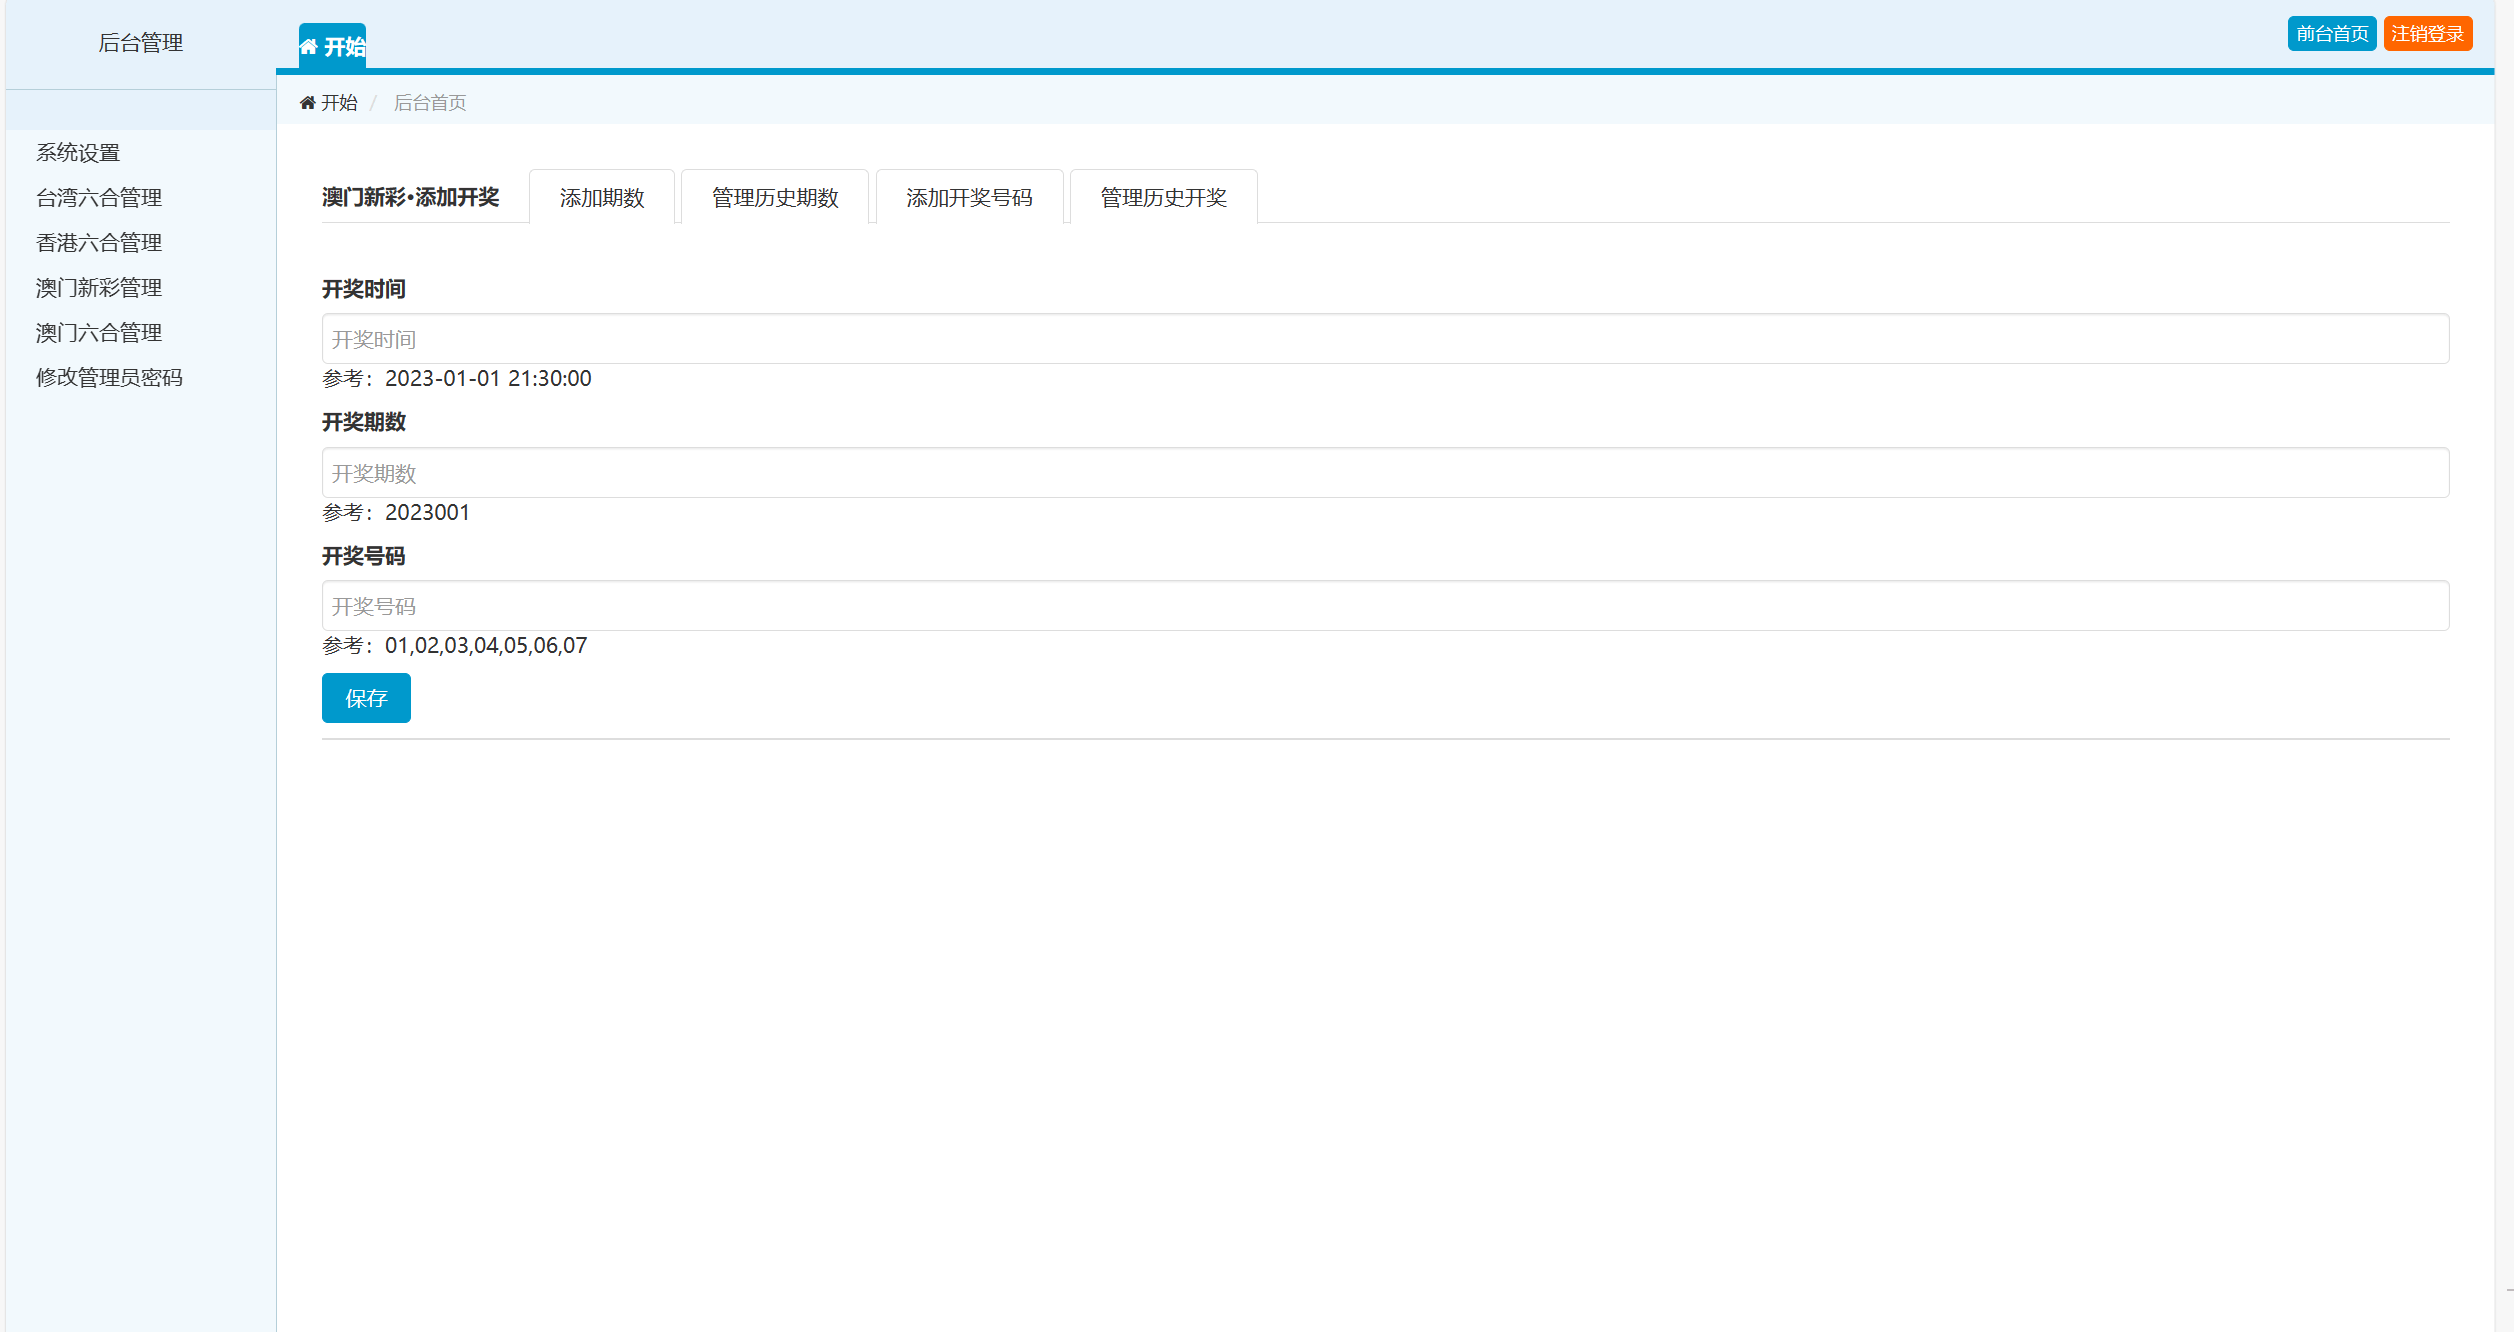The image size is (2514, 1332).
Task: Focus the 开奖时间 input field
Action: (x=1385, y=339)
